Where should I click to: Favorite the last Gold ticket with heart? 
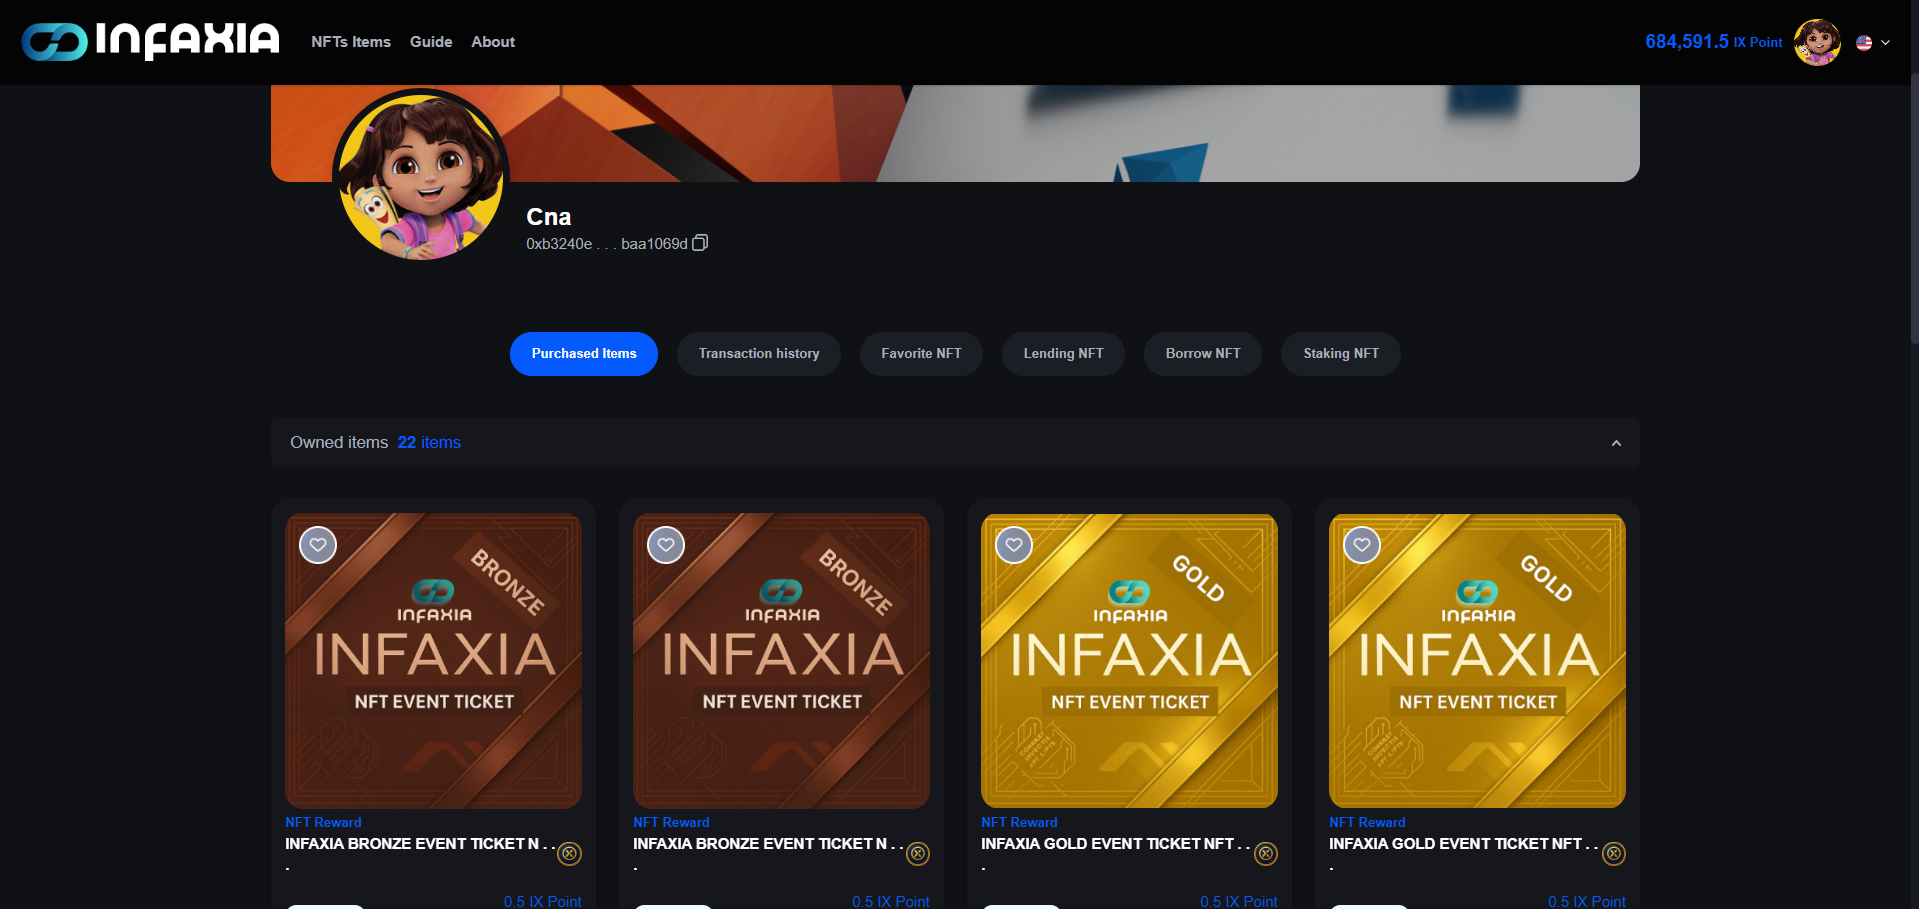click(1362, 545)
